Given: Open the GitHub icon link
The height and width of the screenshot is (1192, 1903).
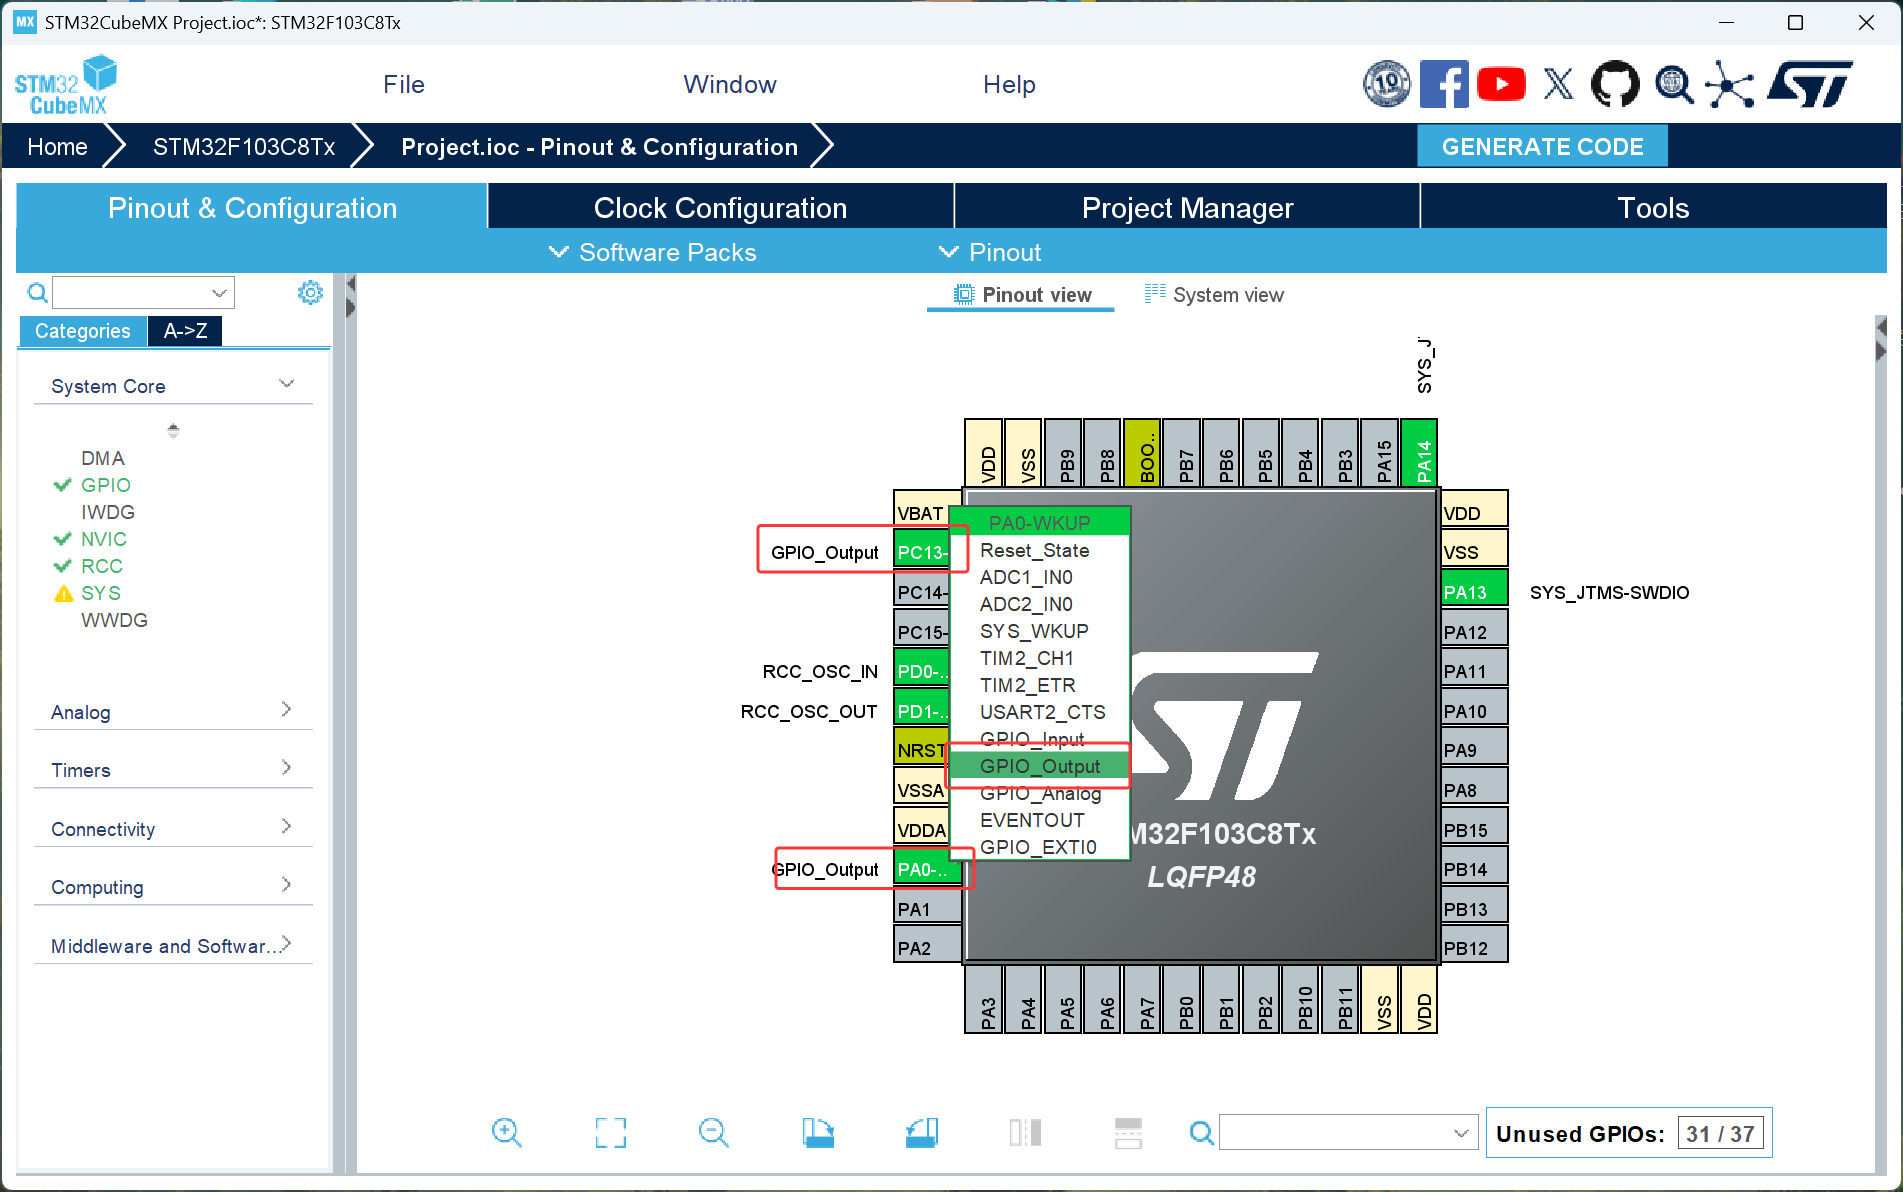Looking at the screenshot, I should click(x=1615, y=85).
